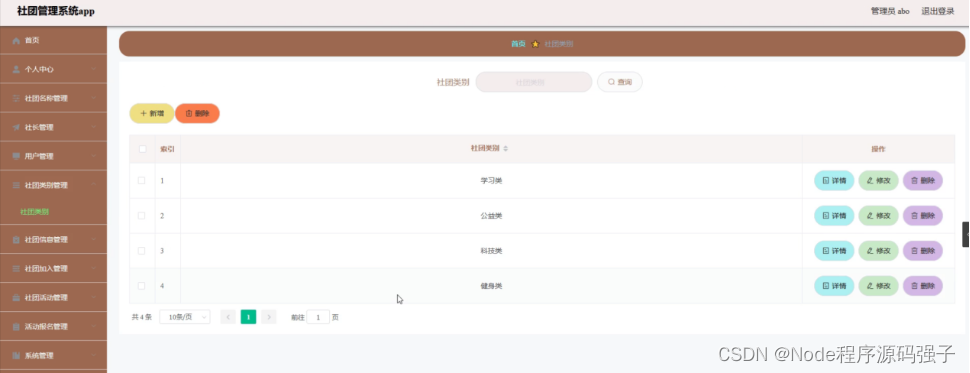Click the 详情 details icon in the 健身类 row
The image size is (970, 373).
[825, 286]
